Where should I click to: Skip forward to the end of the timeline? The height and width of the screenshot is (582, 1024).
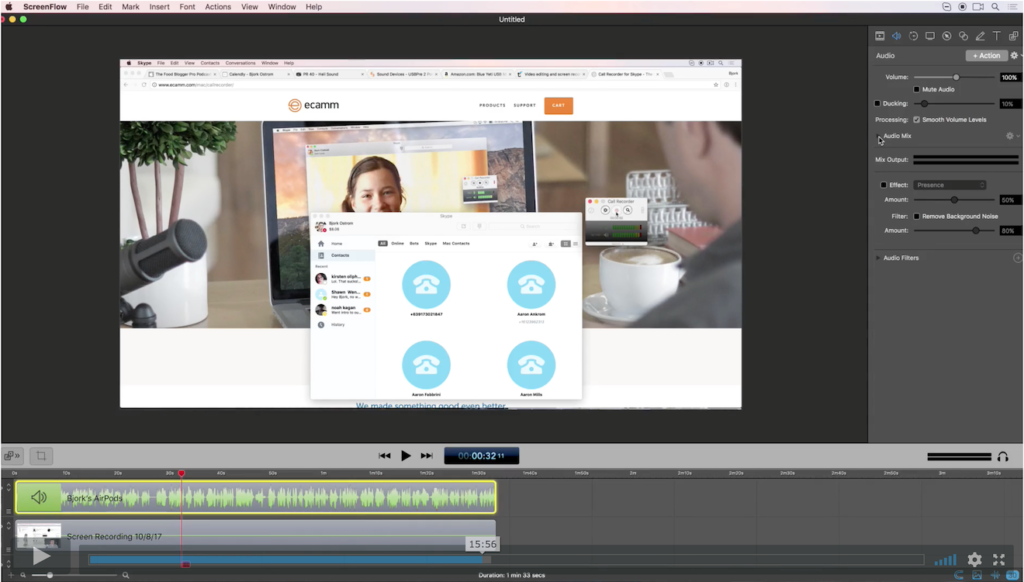(x=426, y=456)
